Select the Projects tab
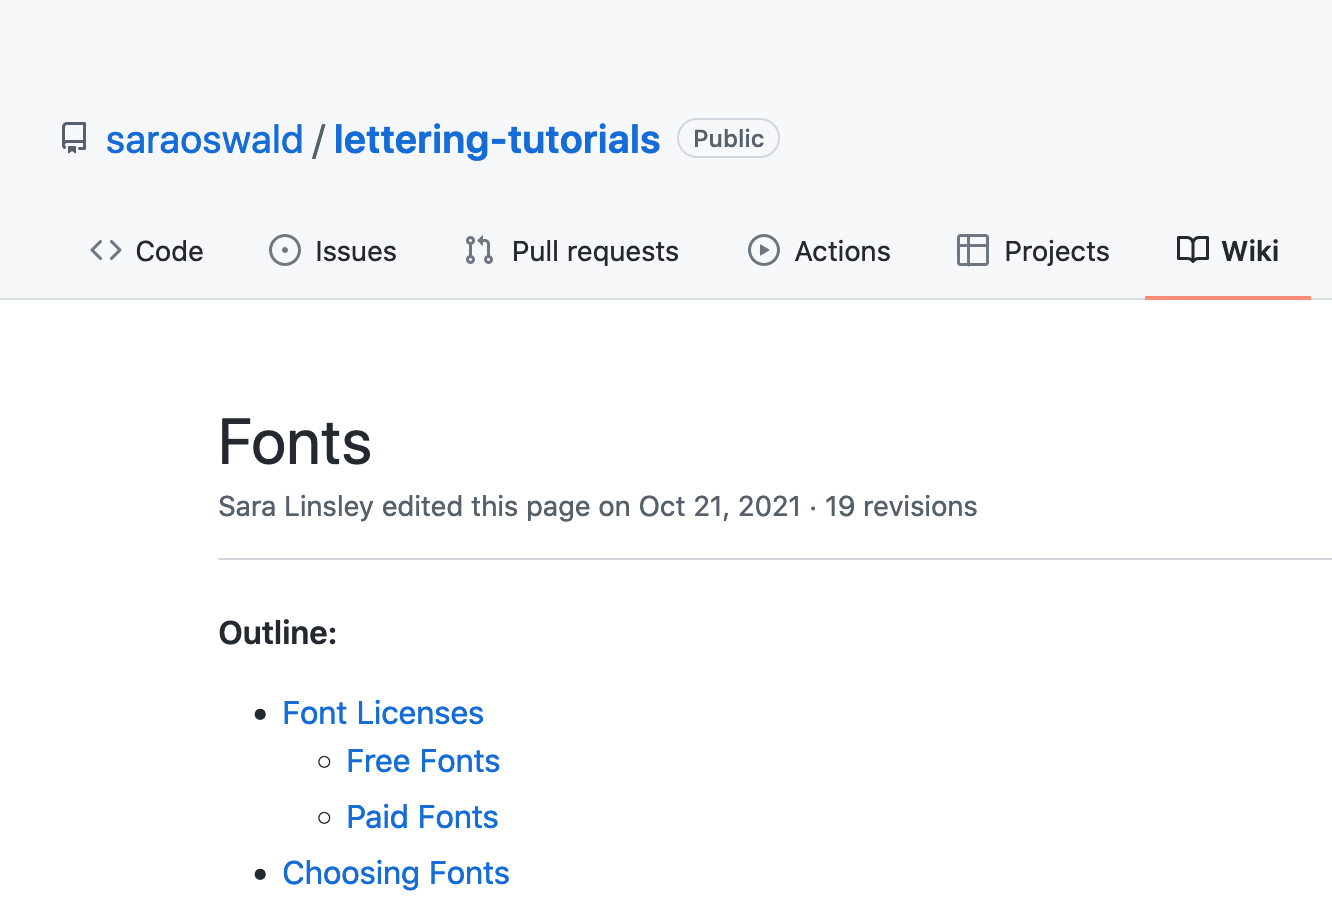Image resolution: width=1332 pixels, height=912 pixels. coord(1056,251)
